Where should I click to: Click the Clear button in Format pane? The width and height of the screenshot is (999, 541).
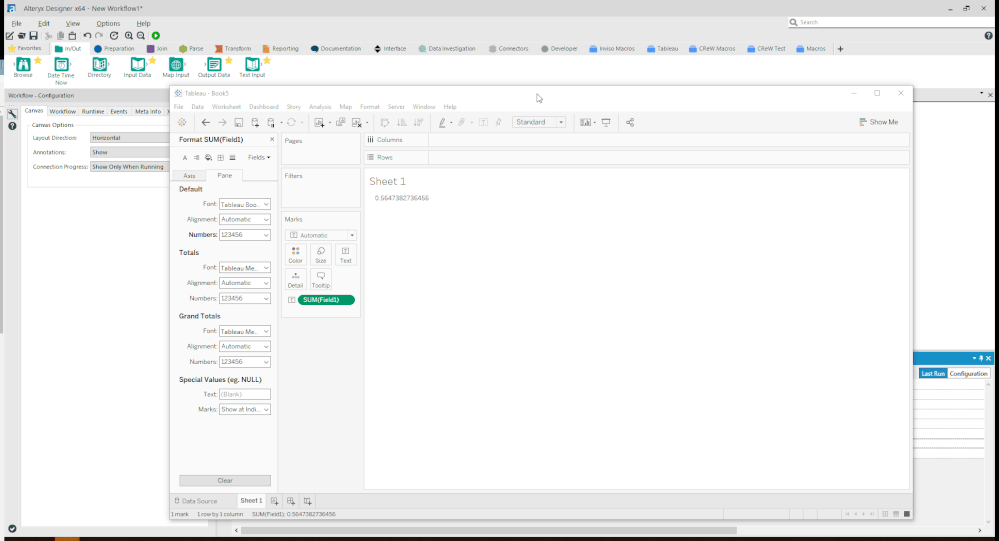pyautogui.click(x=225, y=480)
